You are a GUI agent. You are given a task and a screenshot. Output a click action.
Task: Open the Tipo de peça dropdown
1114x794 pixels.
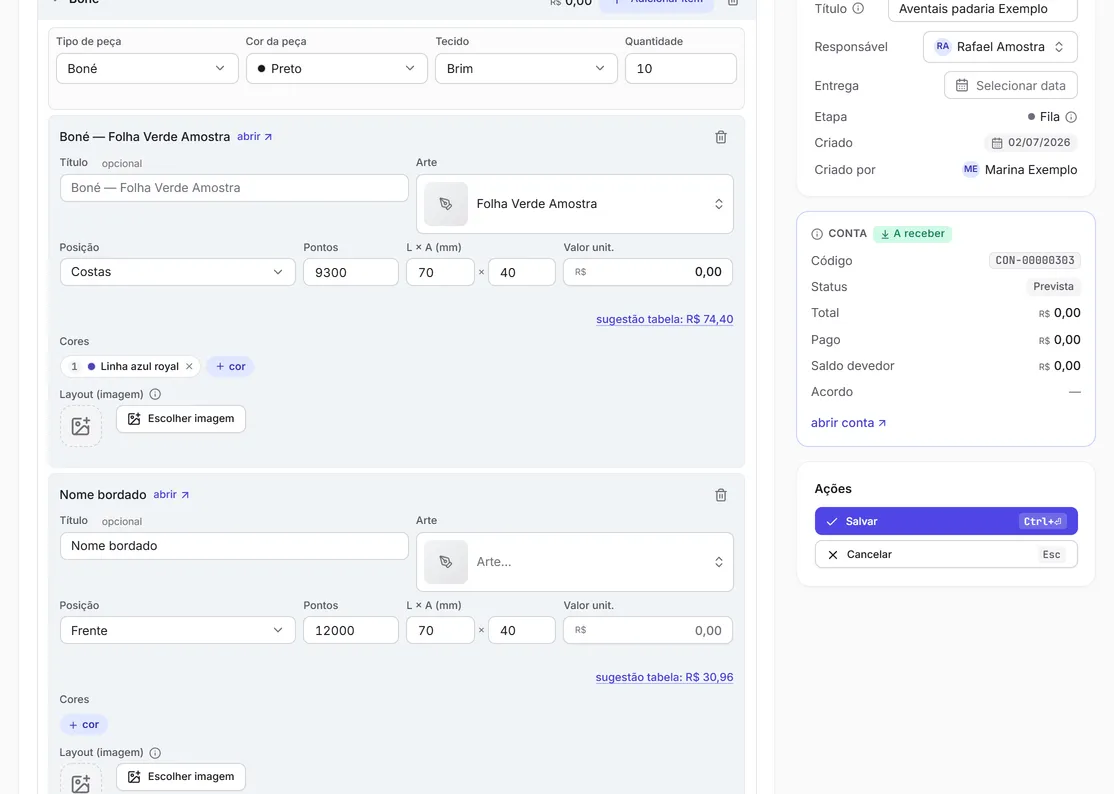point(147,69)
